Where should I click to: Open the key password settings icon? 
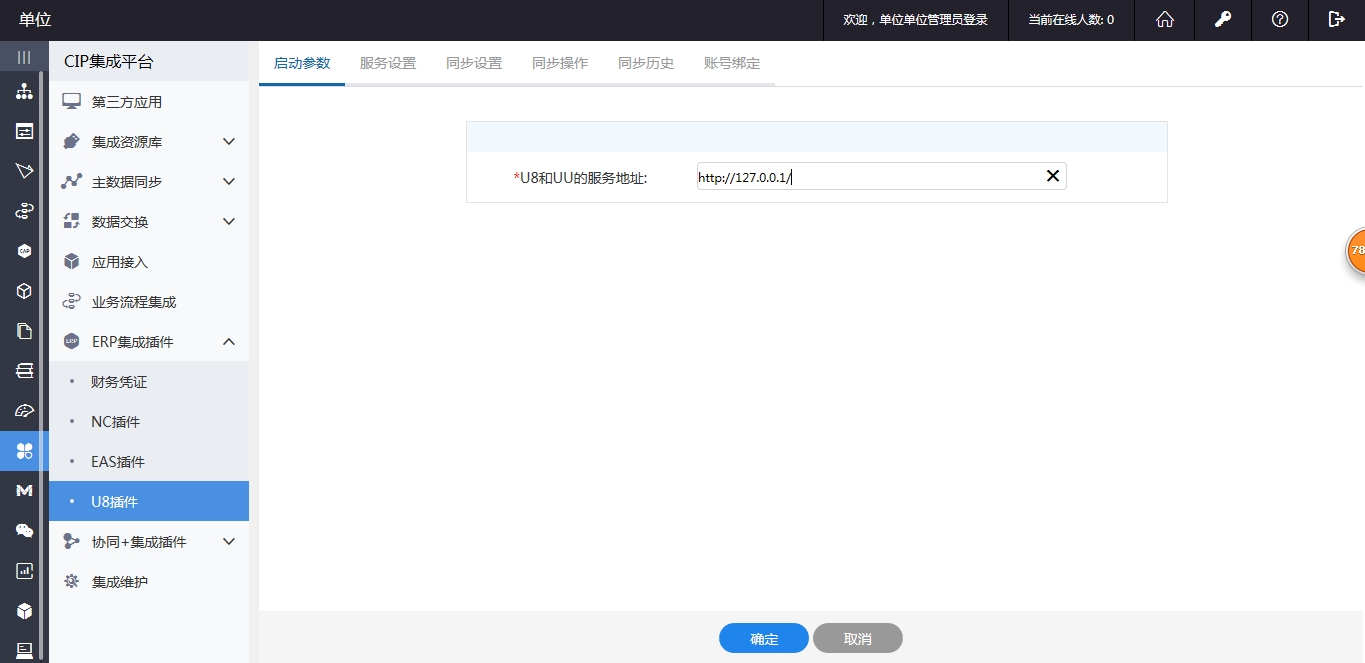[x=1222, y=20]
